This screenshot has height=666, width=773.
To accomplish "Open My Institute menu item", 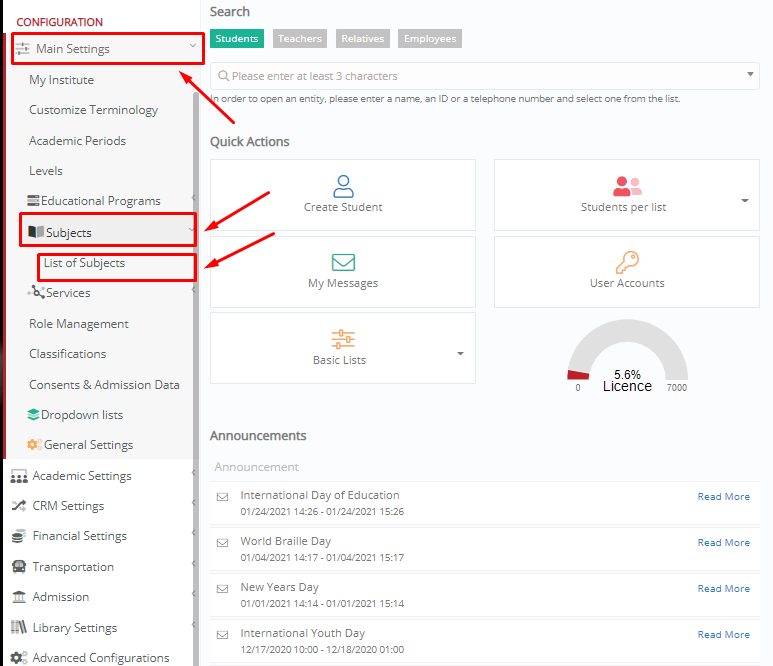I will pyautogui.click(x=62, y=80).
